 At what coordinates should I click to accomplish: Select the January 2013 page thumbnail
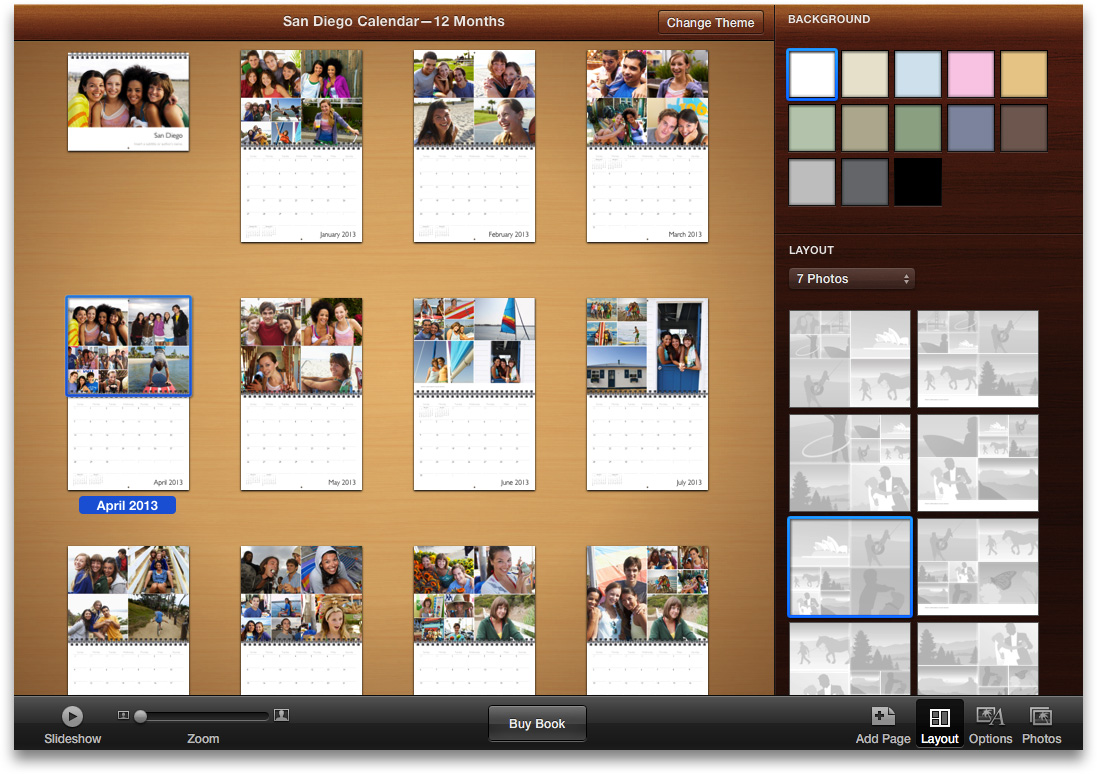[301, 145]
